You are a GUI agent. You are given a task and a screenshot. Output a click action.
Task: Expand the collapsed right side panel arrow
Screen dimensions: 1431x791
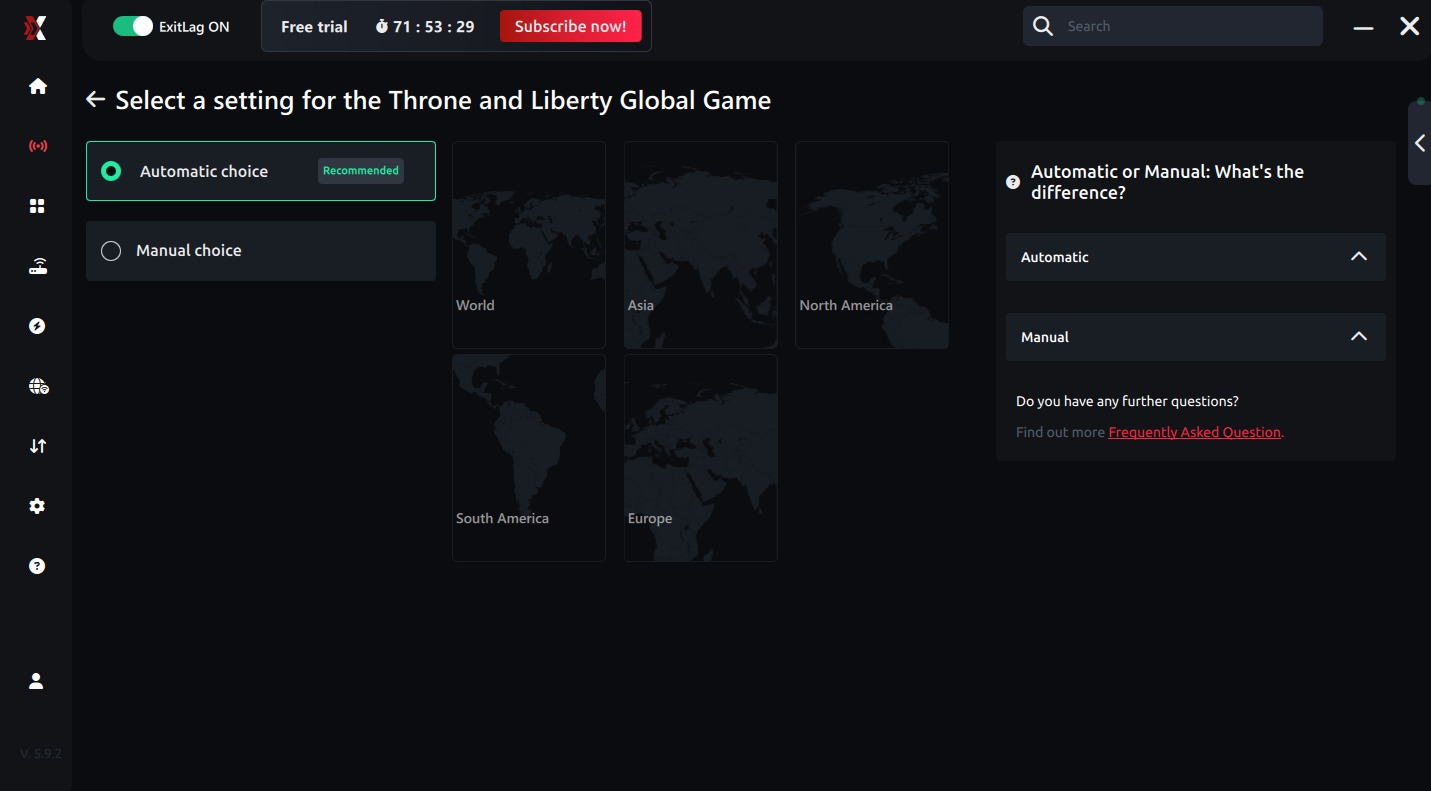(x=1419, y=143)
